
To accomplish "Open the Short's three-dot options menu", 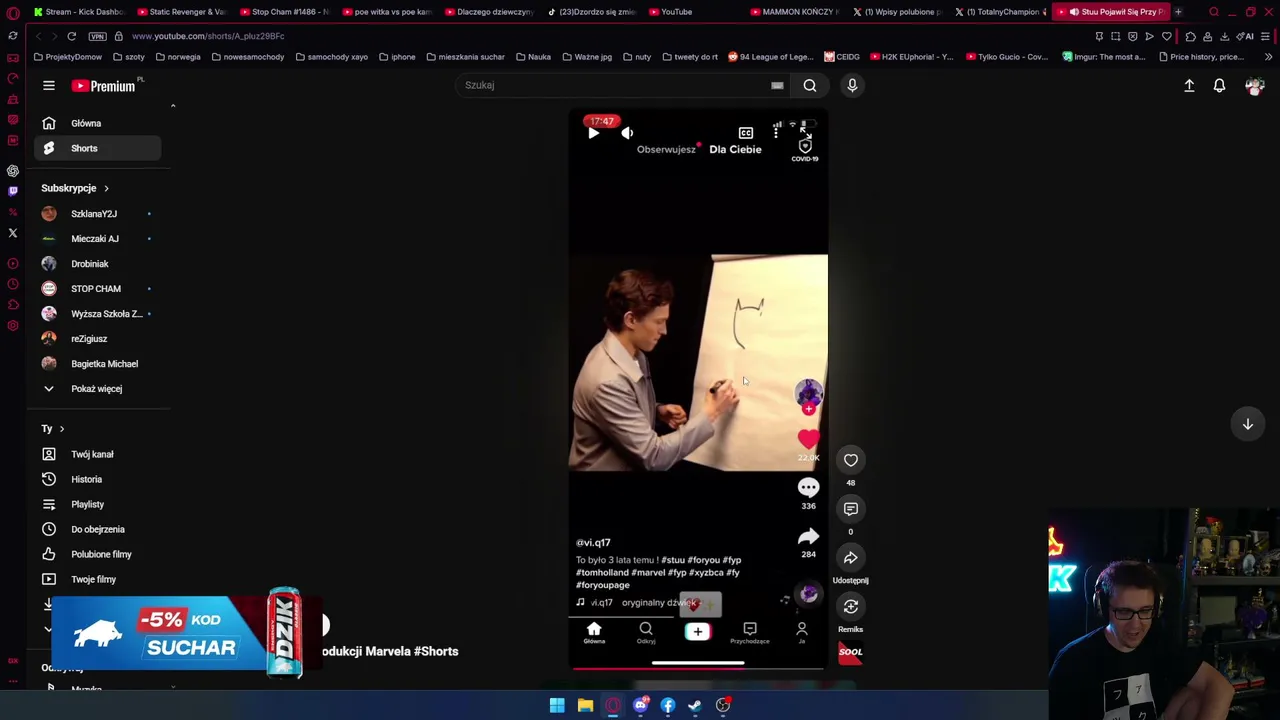I will tap(776, 133).
